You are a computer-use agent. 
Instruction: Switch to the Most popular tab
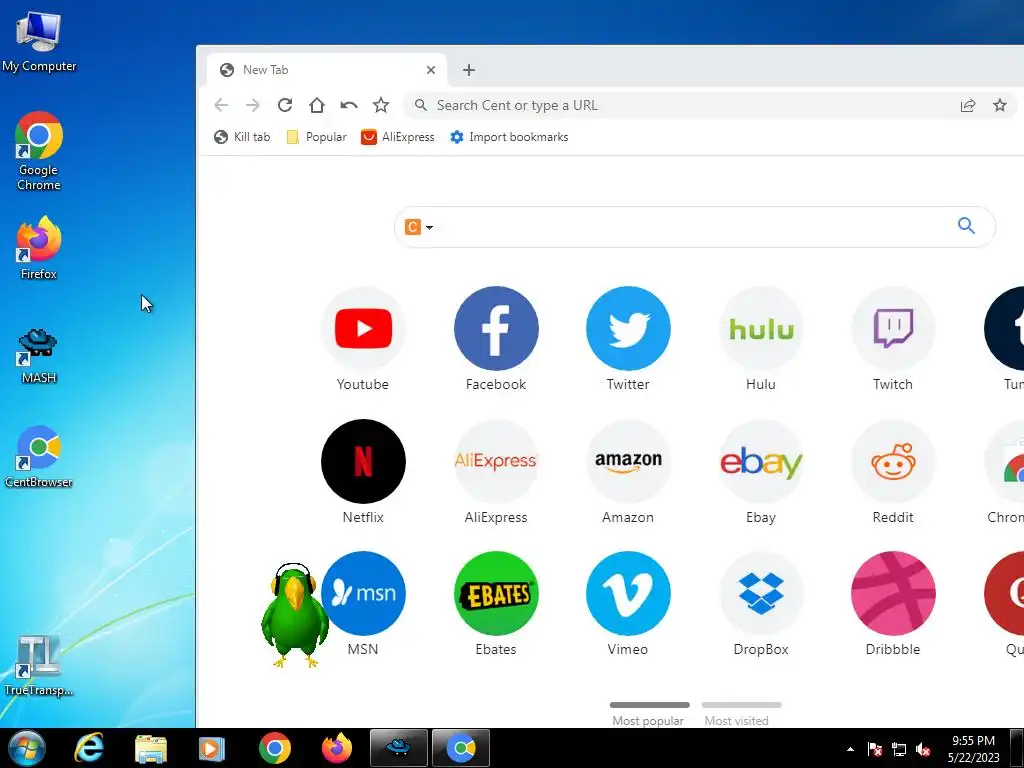coord(648,715)
